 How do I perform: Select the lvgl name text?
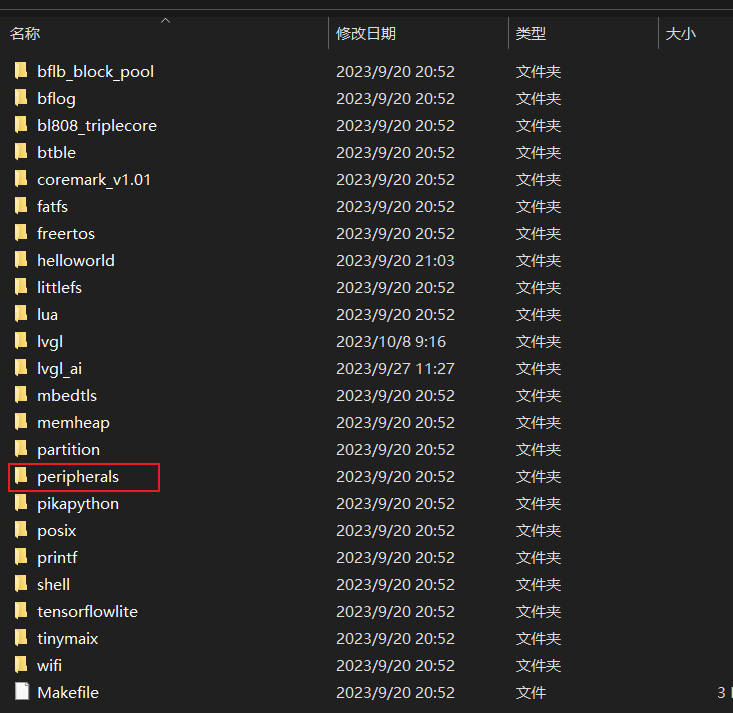coord(50,342)
